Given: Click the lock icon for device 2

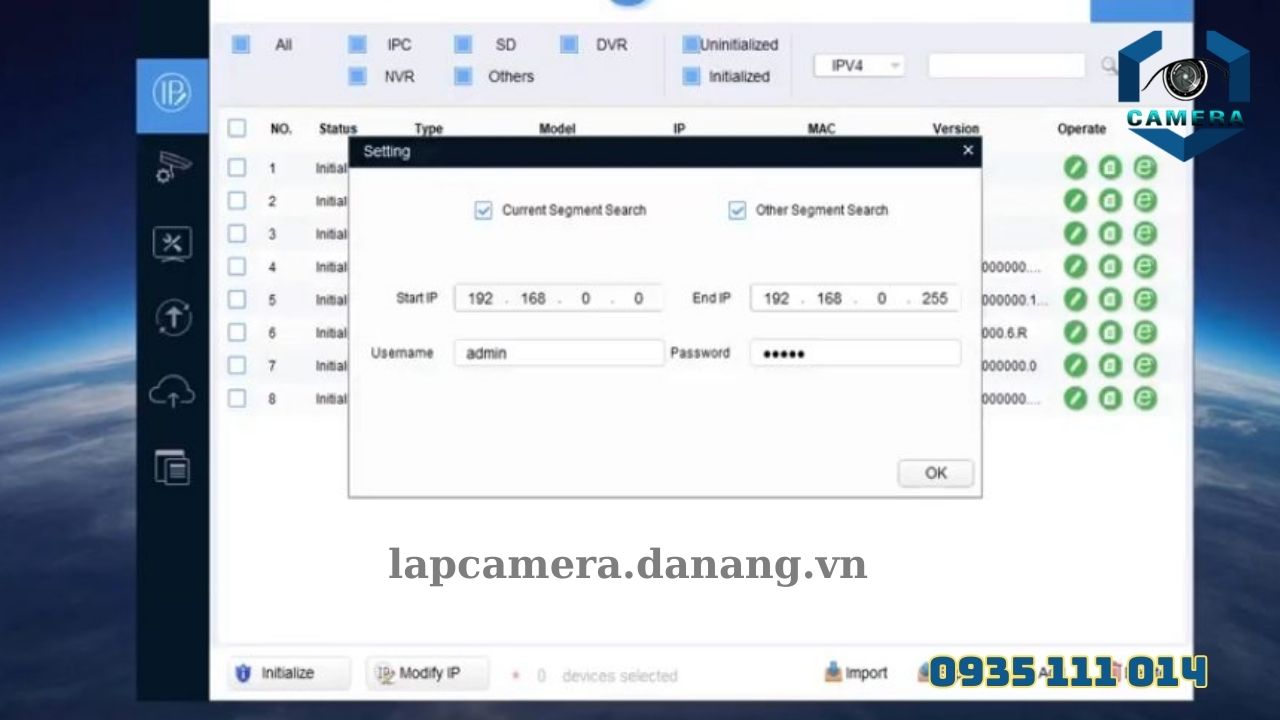Looking at the screenshot, I should click(1108, 200).
